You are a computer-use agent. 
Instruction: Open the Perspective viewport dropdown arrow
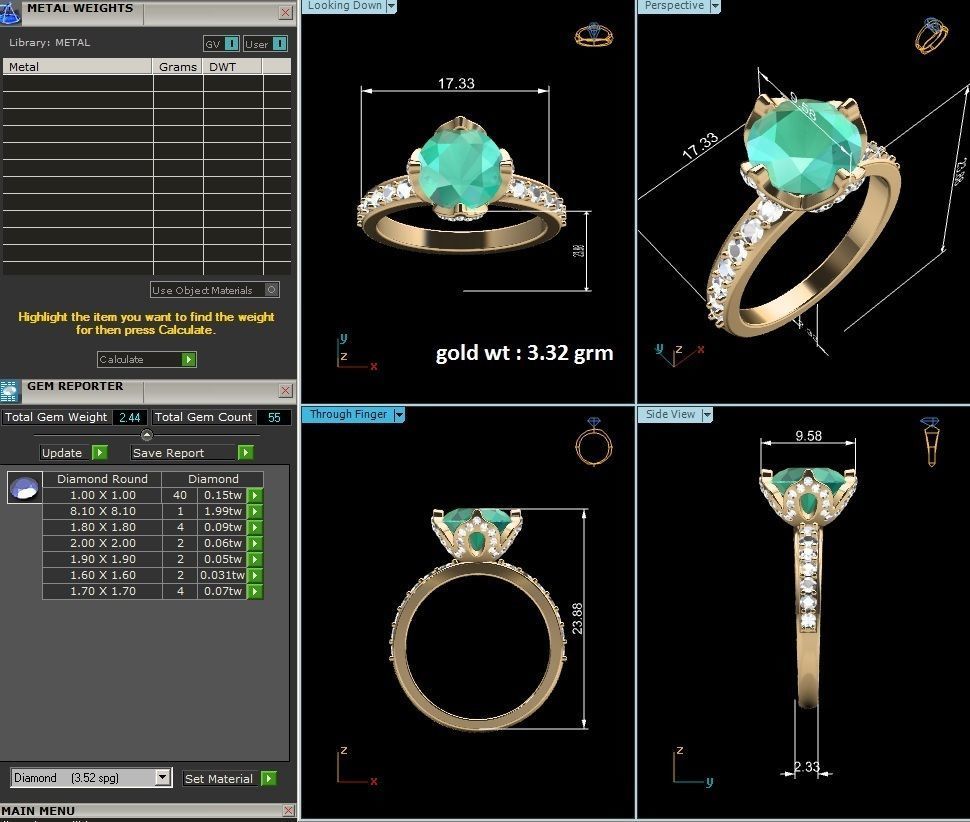pos(715,6)
